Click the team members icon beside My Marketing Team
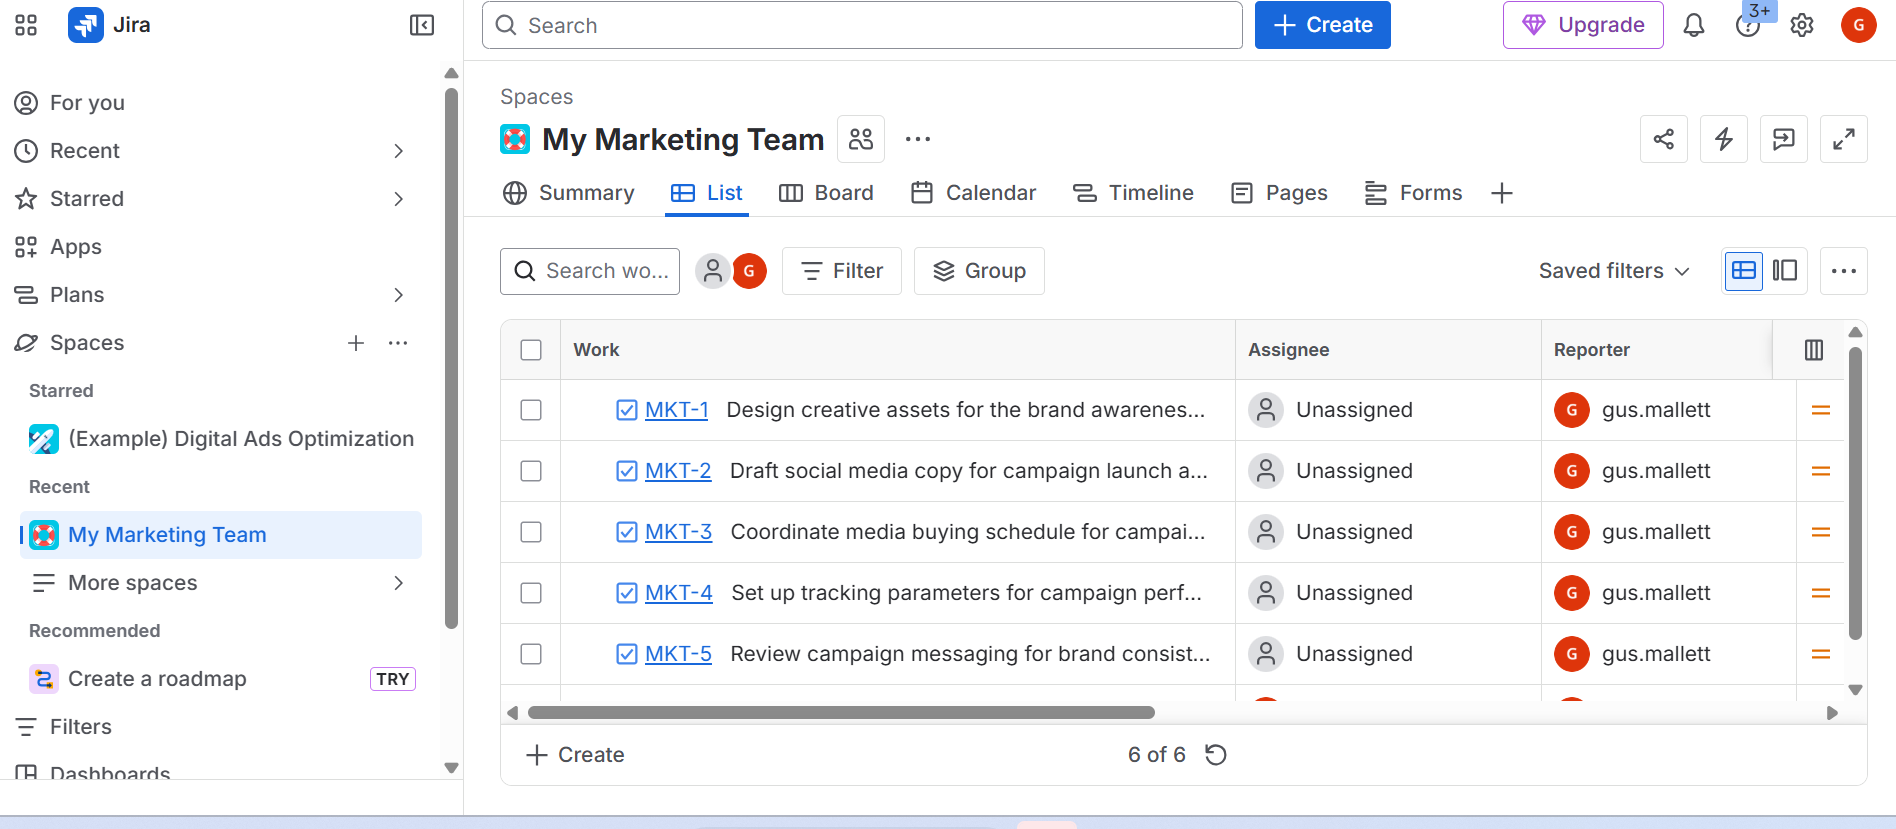This screenshot has height=829, width=1896. (861, 139)
